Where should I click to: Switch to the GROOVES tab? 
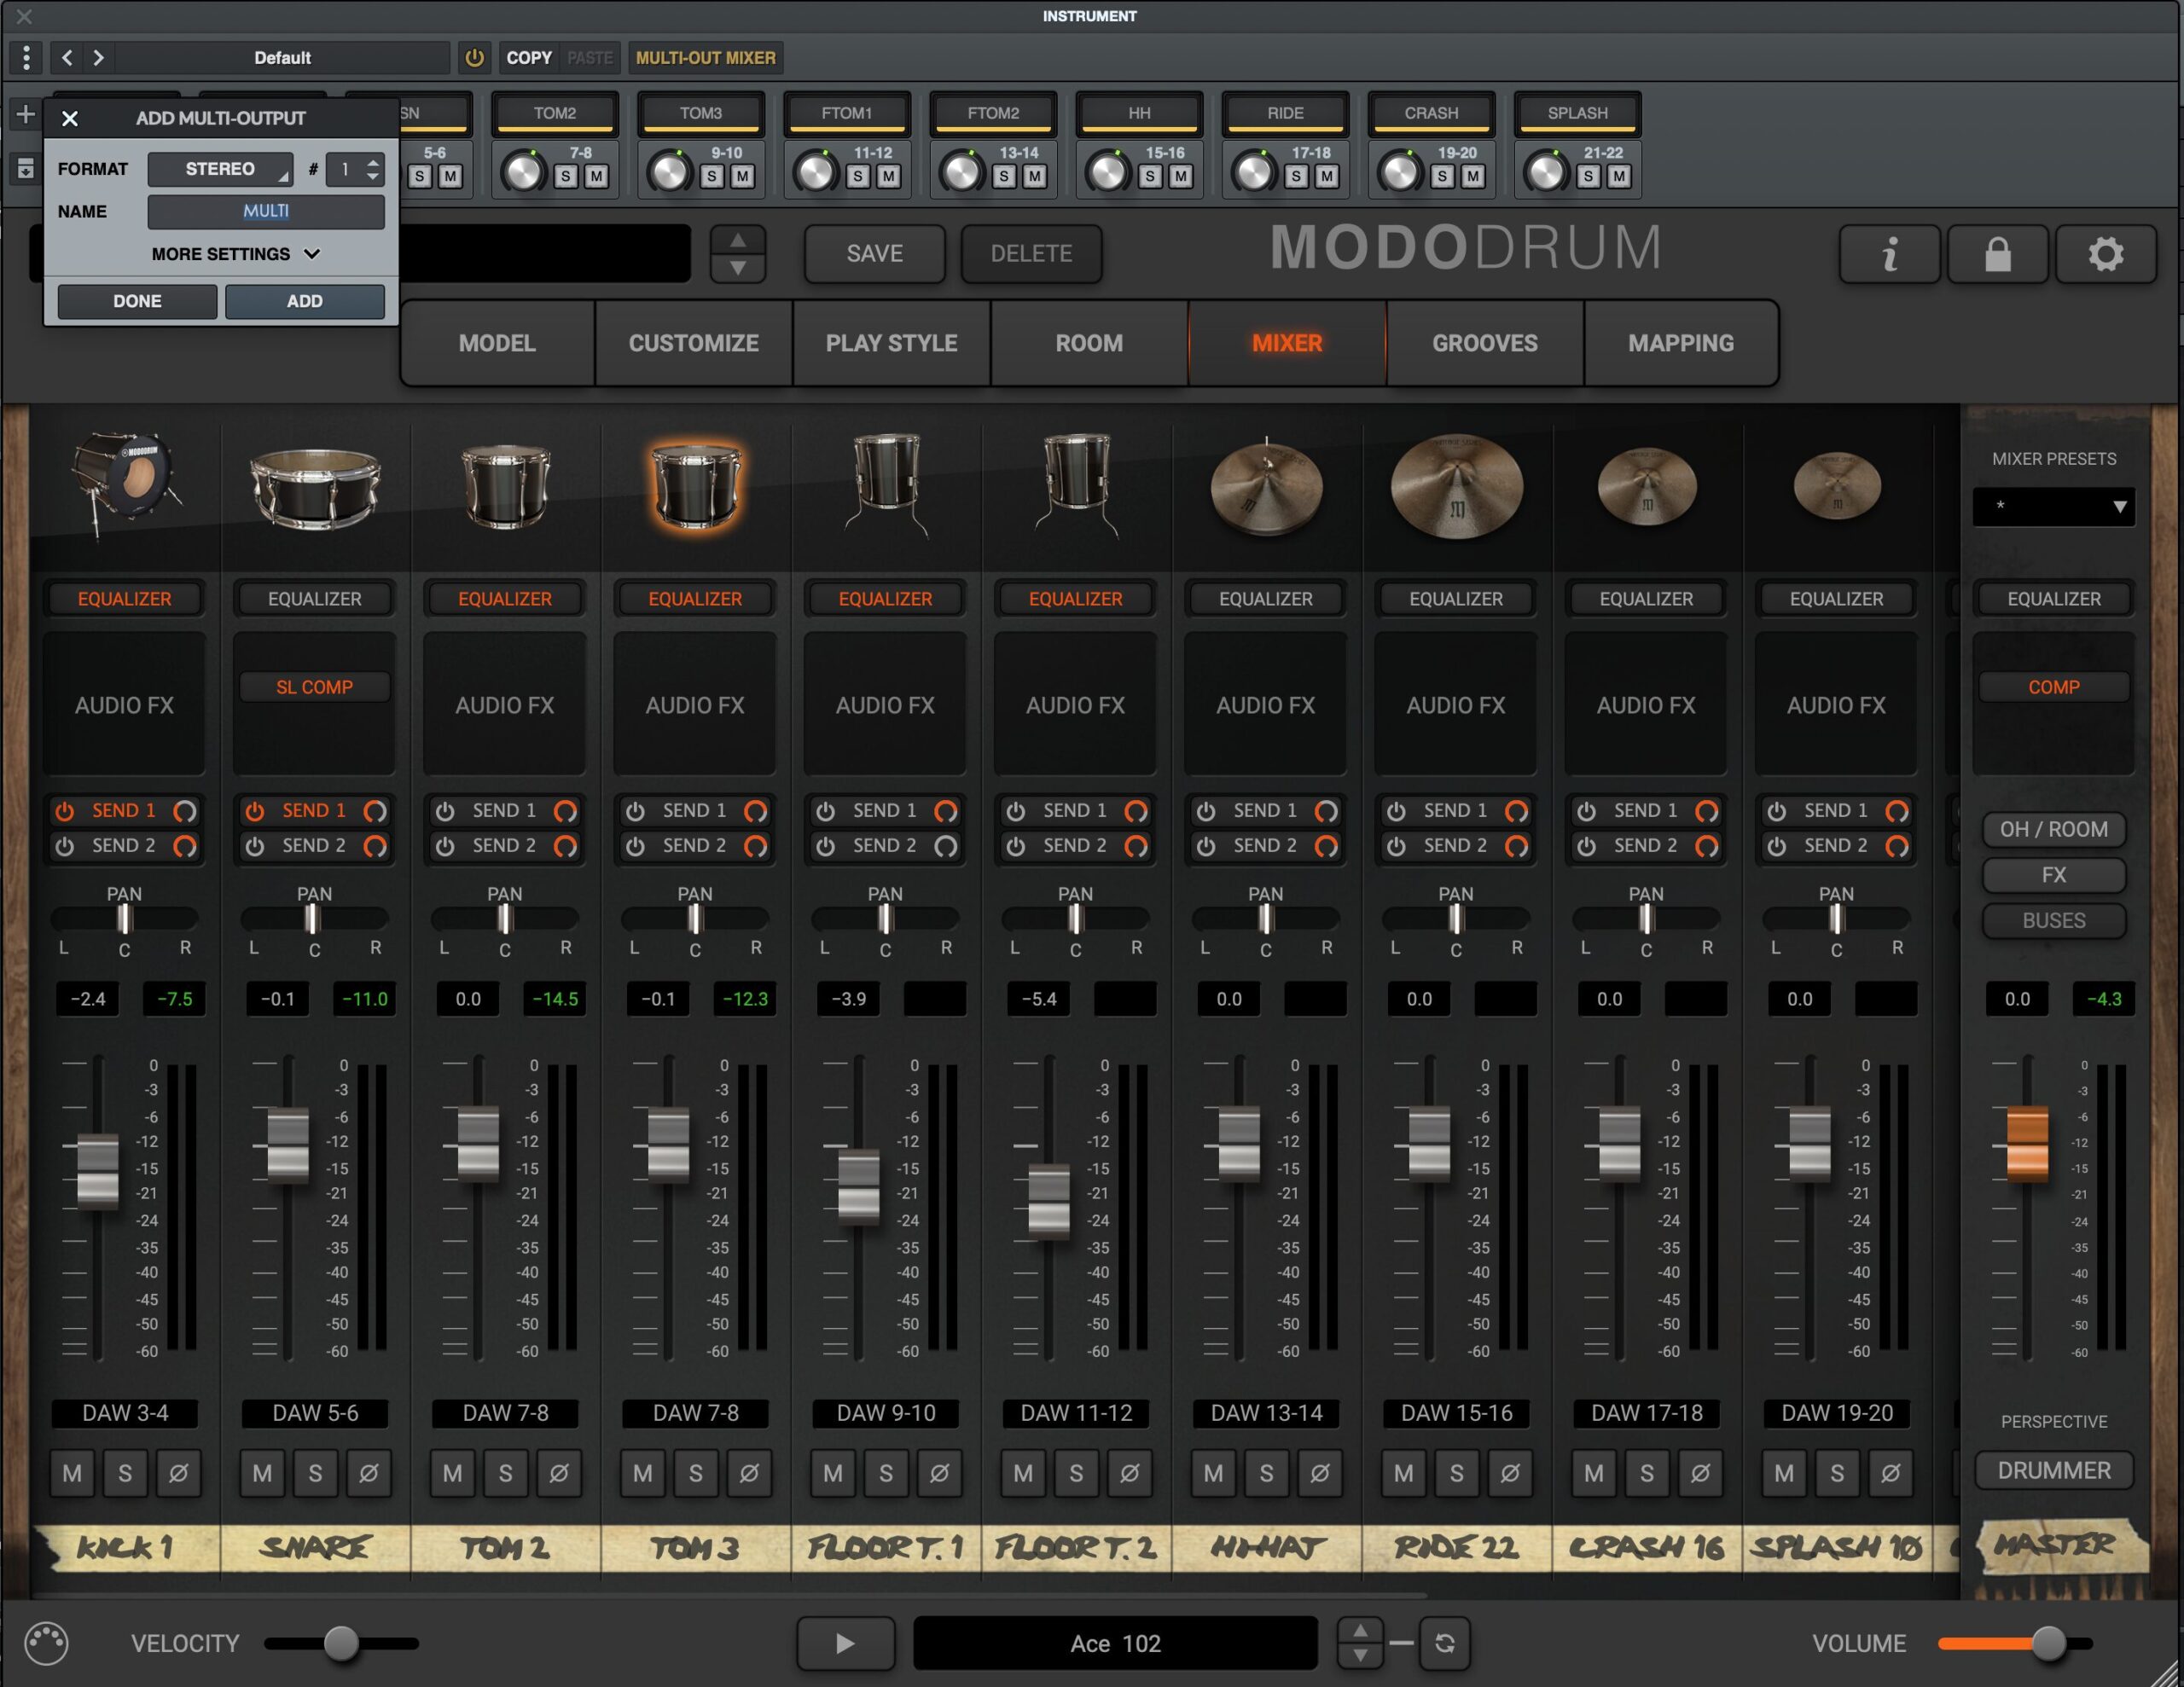[1485, 343]
